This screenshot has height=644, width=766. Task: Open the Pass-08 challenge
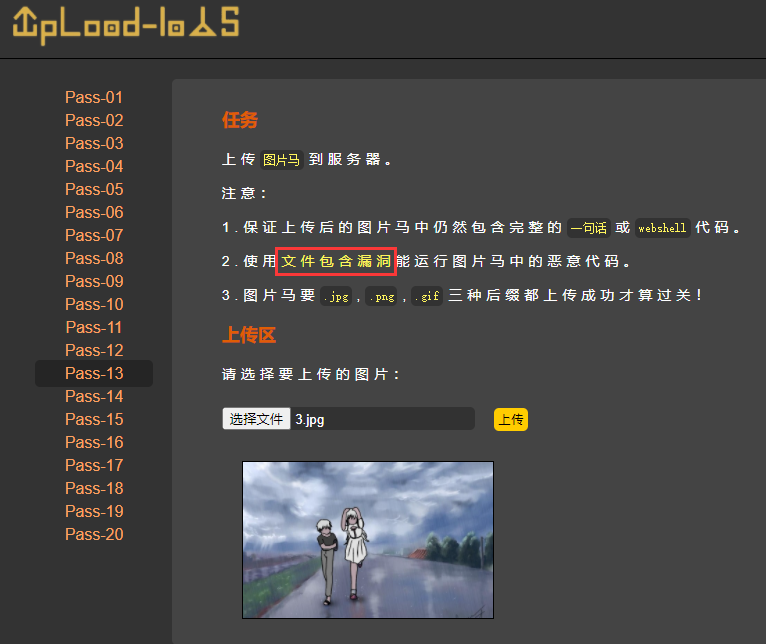coord(94,258)
